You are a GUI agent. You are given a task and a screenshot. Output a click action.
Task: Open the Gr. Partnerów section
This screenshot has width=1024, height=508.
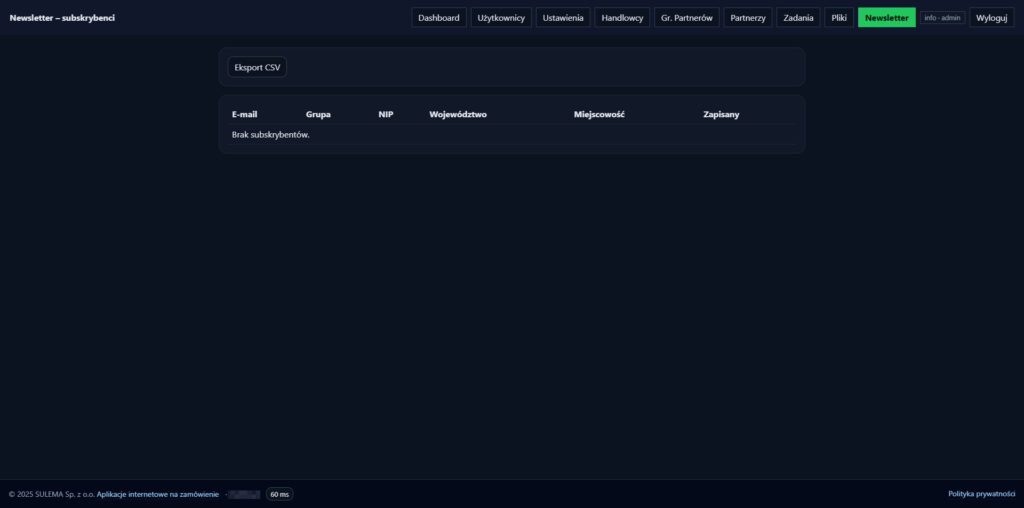point(686,18)
